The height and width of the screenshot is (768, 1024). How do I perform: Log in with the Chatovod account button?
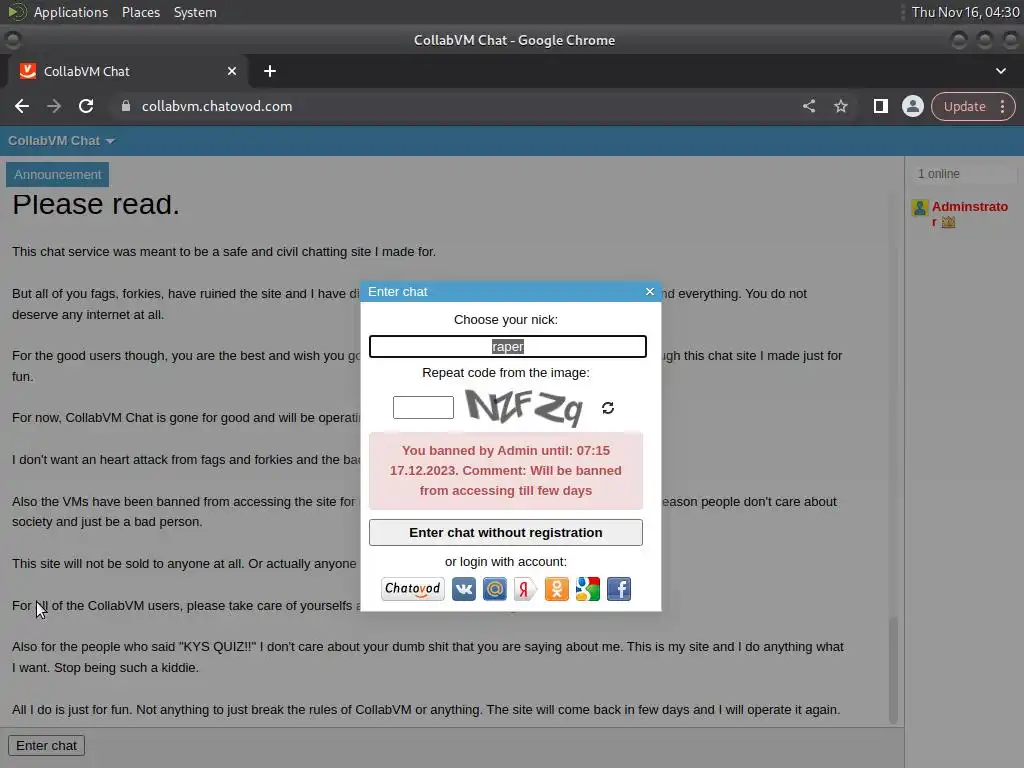click(x=413, y=589)
